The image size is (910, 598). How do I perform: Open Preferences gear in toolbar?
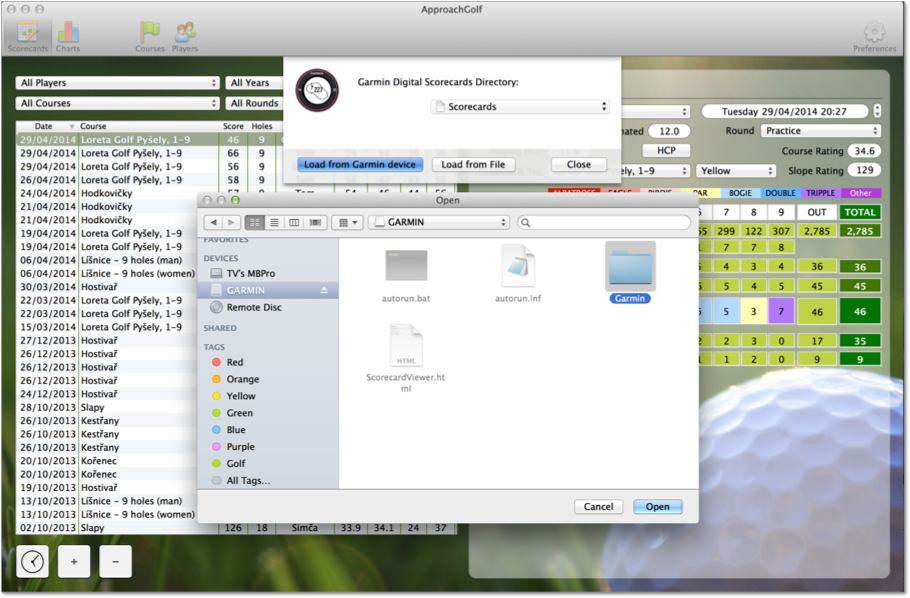pyautogui.click(x=874, y=37)
